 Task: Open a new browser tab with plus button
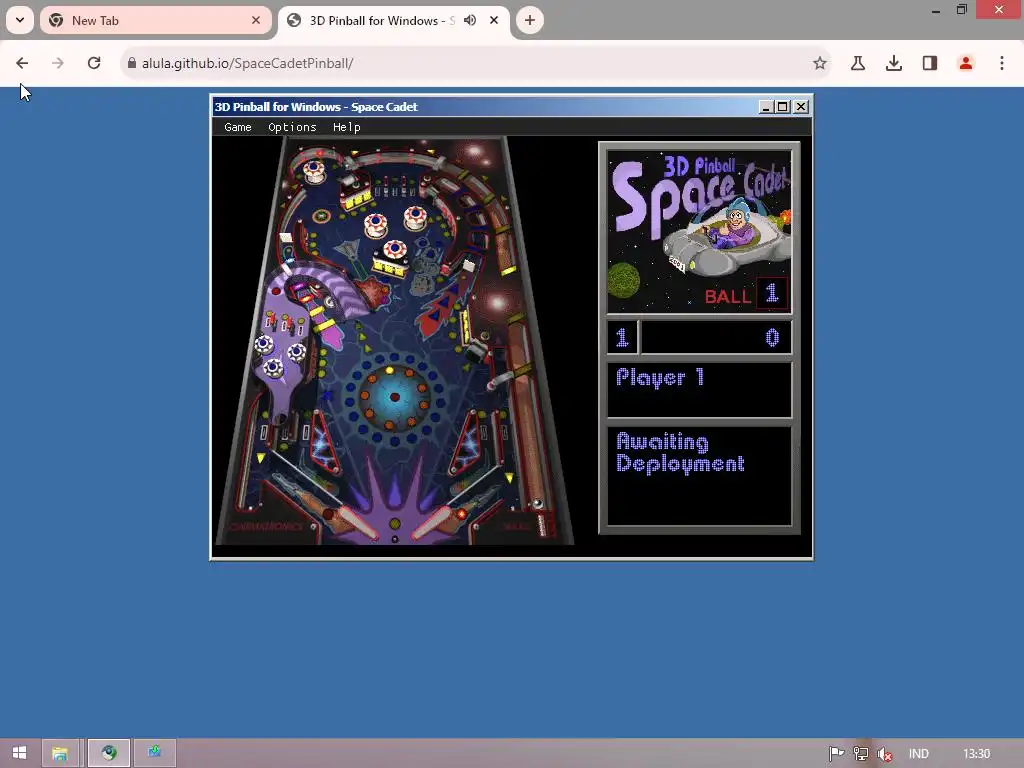point(530,20)
